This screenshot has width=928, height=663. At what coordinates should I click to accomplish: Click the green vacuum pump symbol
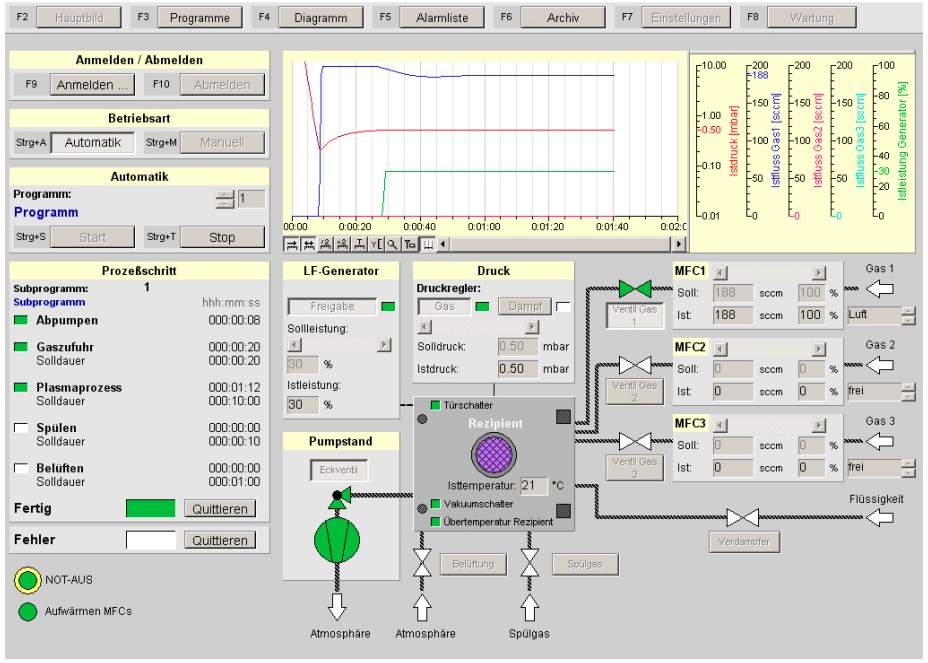click(337, 540)
